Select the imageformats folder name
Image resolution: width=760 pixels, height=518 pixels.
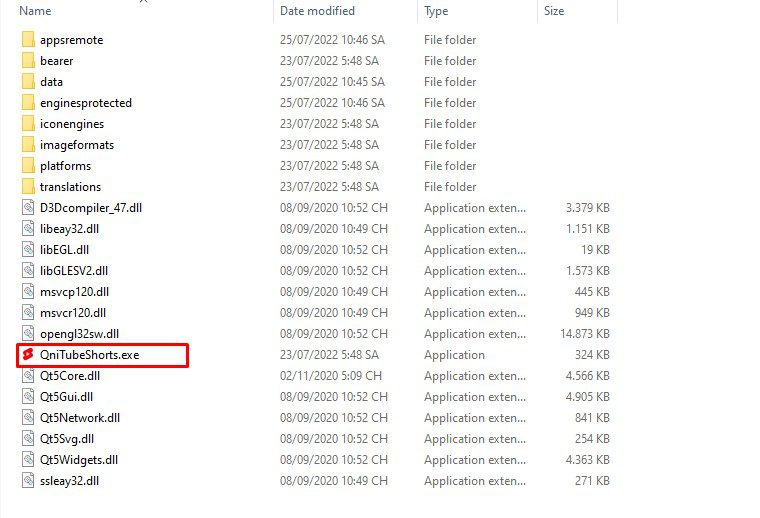point(77,145)
